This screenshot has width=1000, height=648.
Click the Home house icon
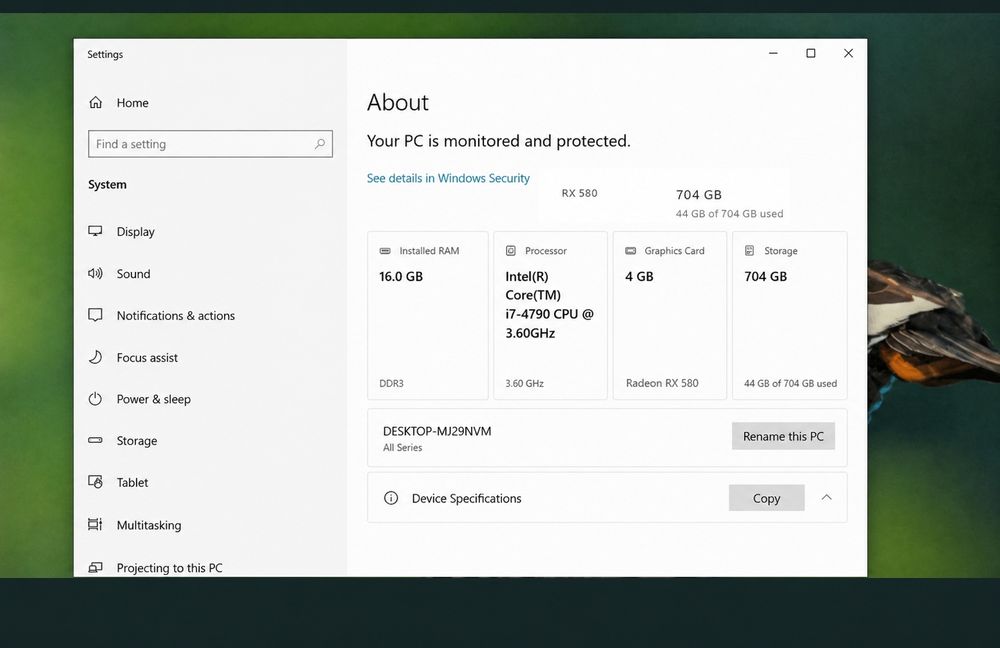coord(96,102)
